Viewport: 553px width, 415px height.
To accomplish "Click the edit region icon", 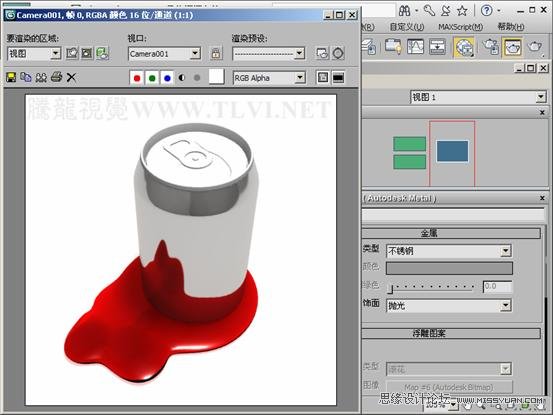I will pyautogui.click(x=72, y=53).
